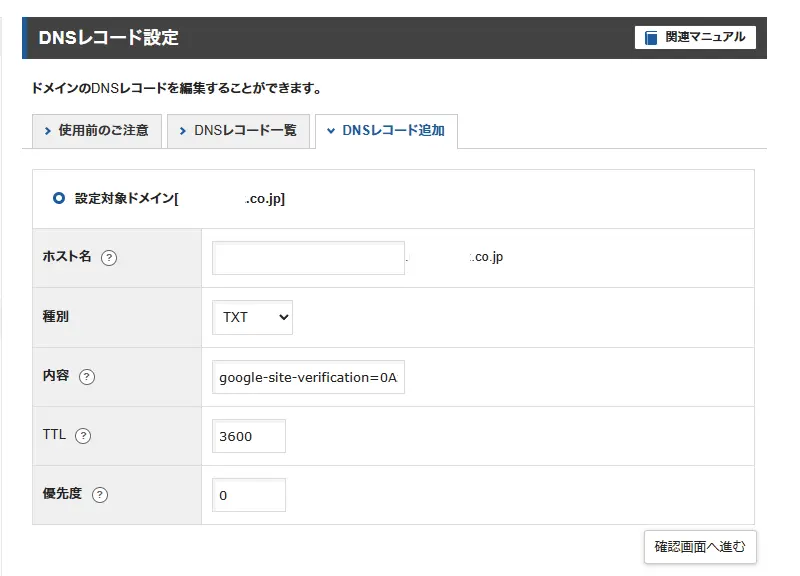Open the 関連マニュアル link
This screenshot has width=800, height=576.
695,37
